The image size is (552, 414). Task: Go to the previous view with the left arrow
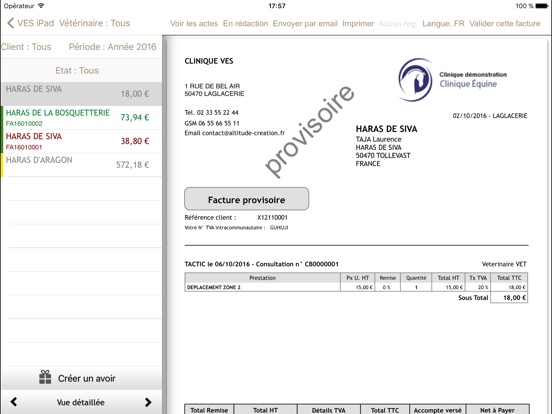pos(14,402)
